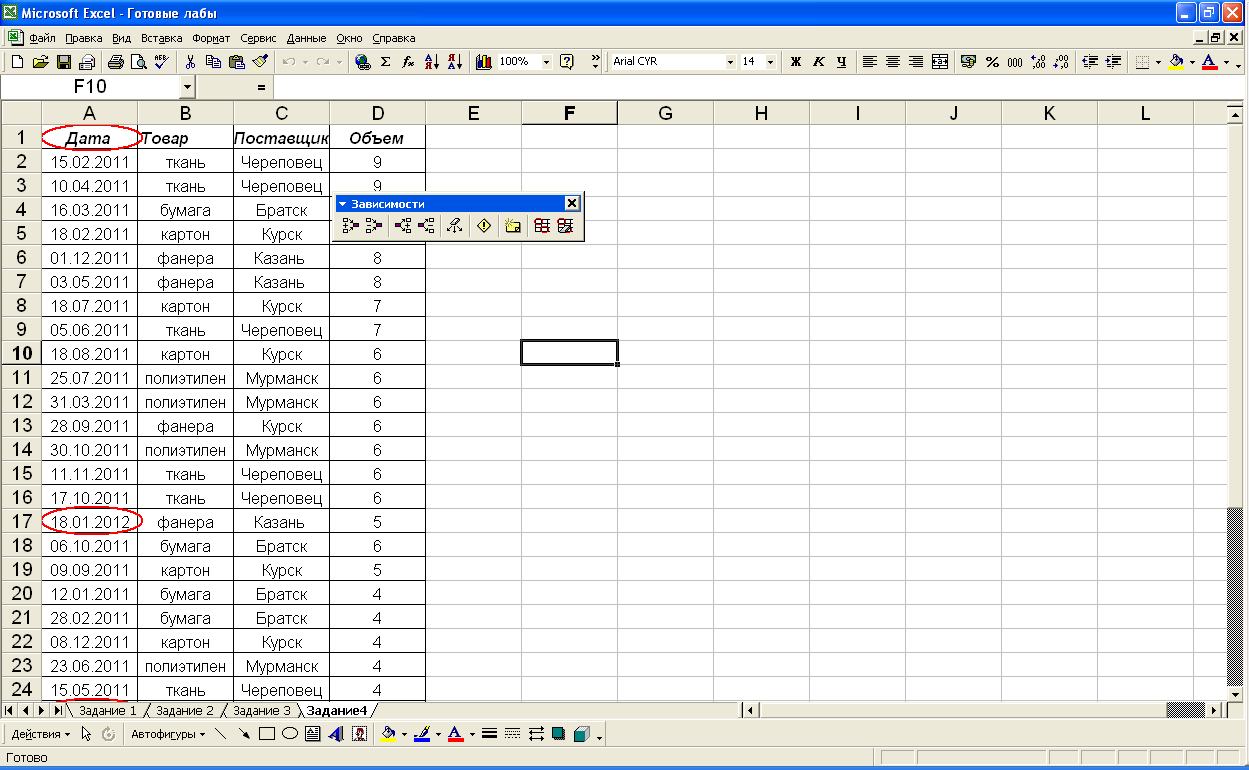Open the Правка menu

pos(84,38)
